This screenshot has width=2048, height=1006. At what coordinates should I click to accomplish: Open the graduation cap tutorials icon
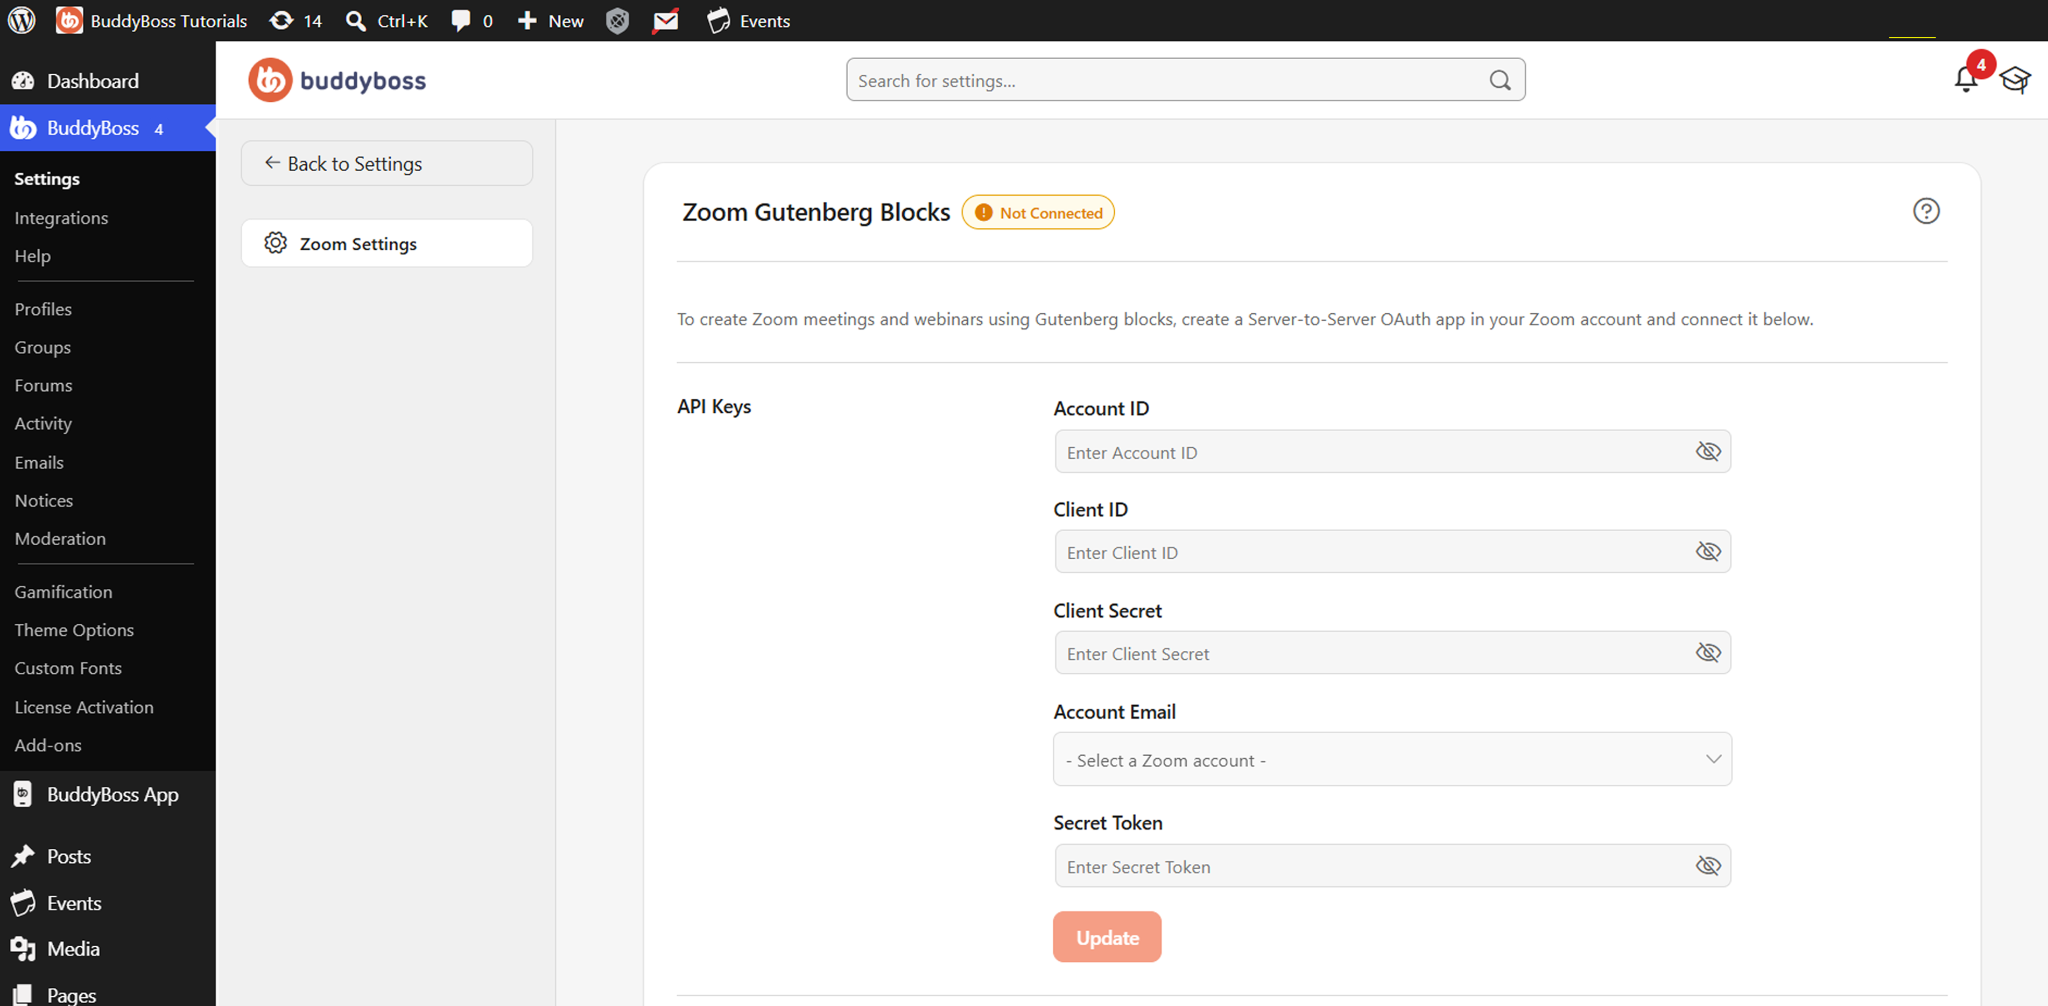(2015, 80)
